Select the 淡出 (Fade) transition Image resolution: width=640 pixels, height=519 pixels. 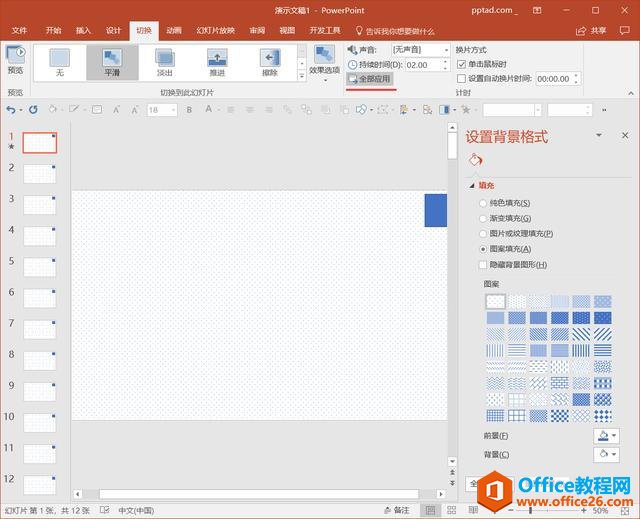pyautogui.click(x=165, y=62)
